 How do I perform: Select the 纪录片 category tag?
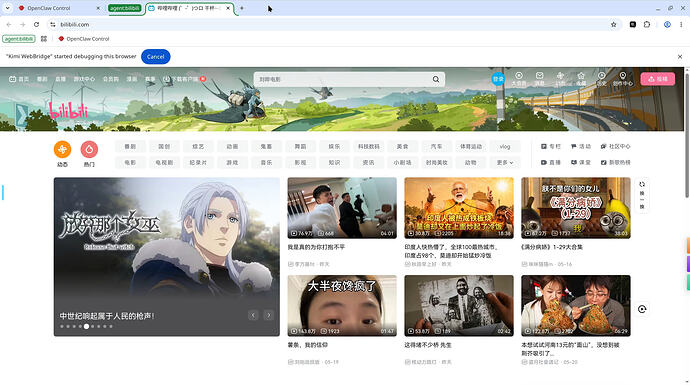[x=198, y=162]
